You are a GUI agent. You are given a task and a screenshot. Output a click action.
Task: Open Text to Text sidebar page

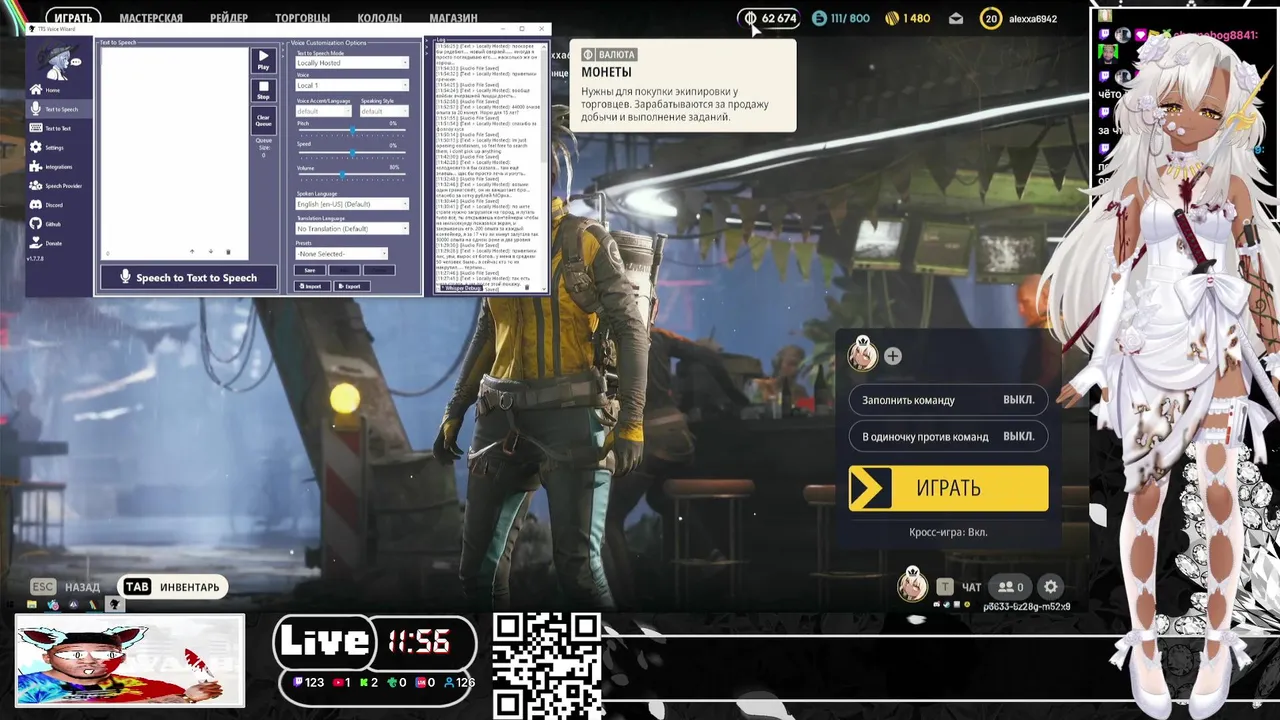coord(57,128)
